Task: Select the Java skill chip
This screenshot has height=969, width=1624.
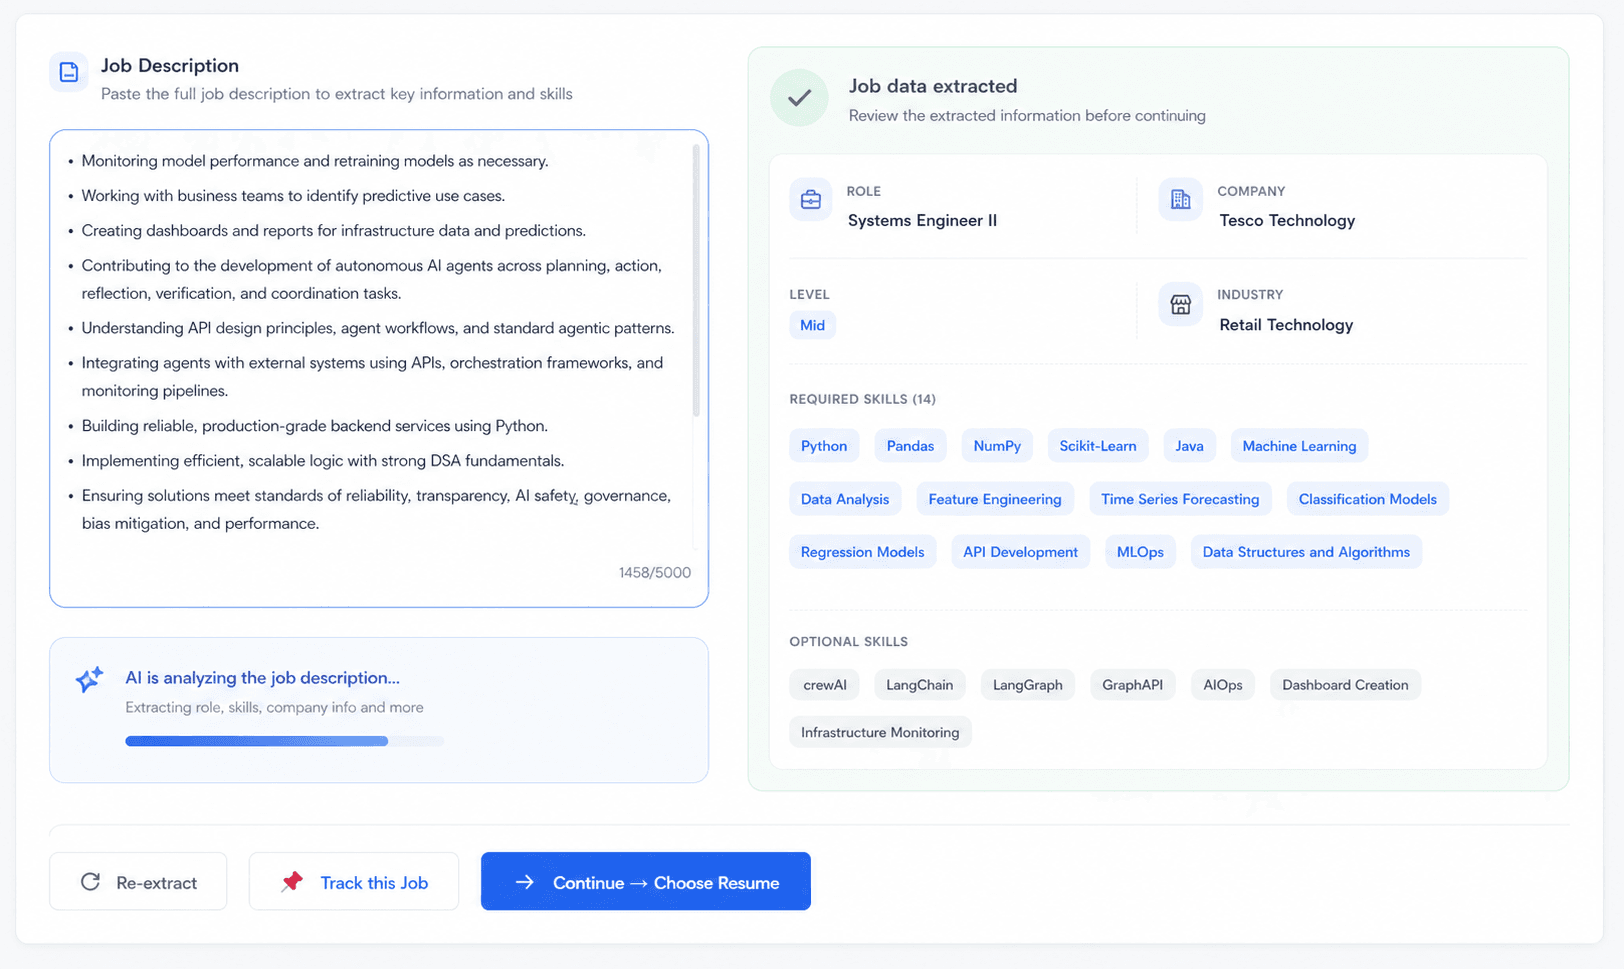Action: click(x=1189, y=446)
